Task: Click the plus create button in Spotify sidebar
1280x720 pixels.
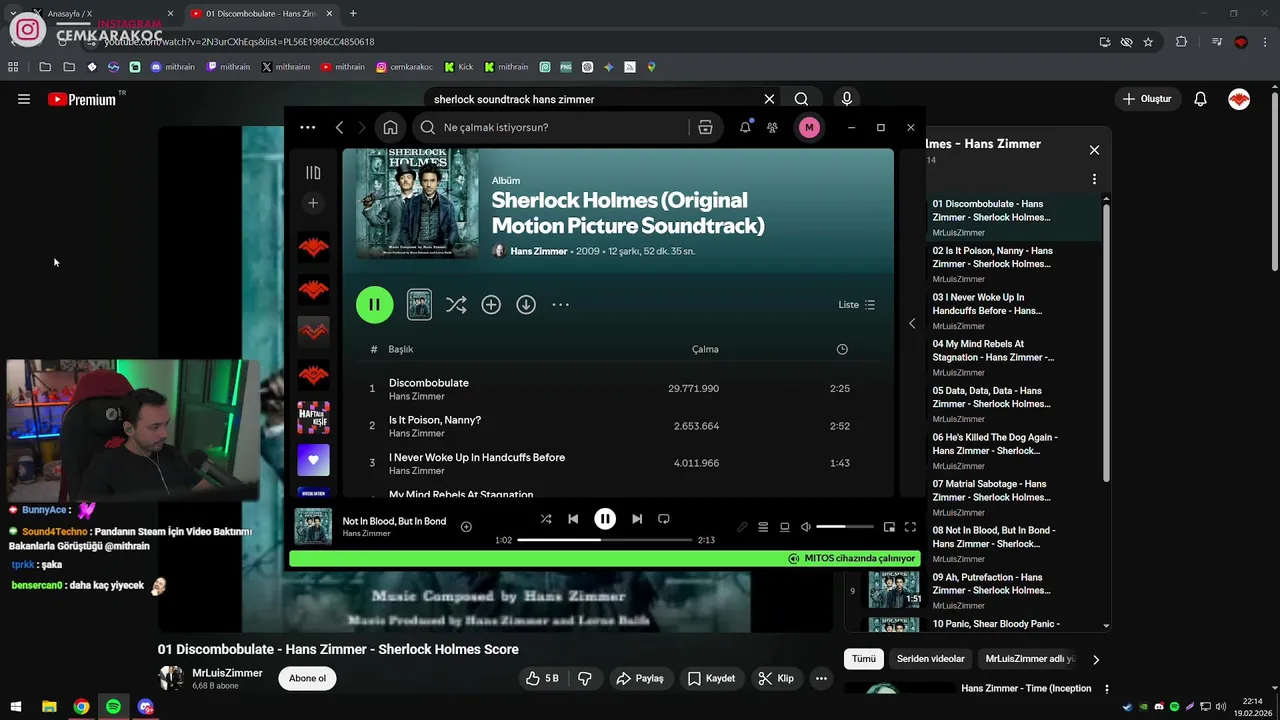Action: [313, 203]
